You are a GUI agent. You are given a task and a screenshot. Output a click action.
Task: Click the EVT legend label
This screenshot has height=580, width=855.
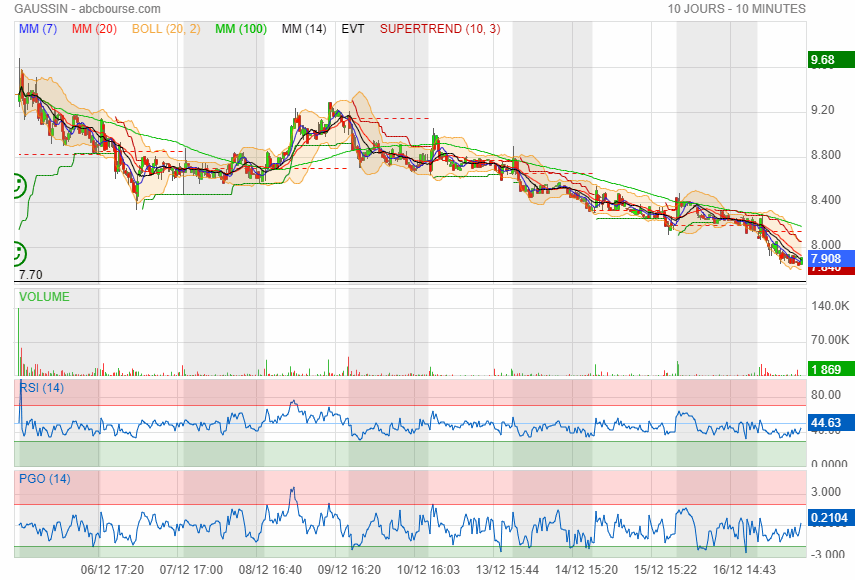point(353,29)
